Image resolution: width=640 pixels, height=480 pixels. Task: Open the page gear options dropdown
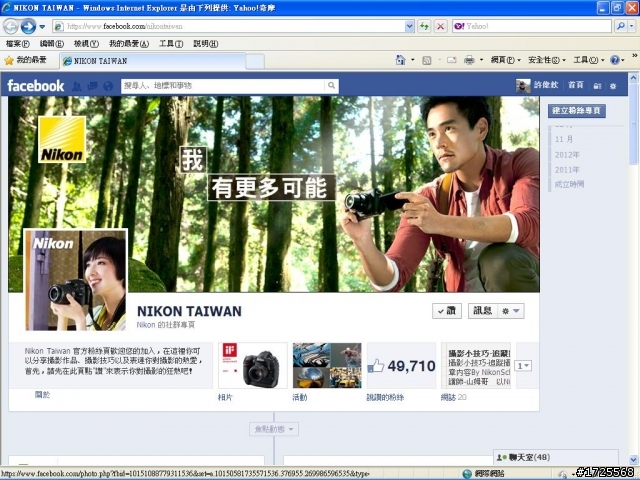pyautogui.click(x=511, y=311)
